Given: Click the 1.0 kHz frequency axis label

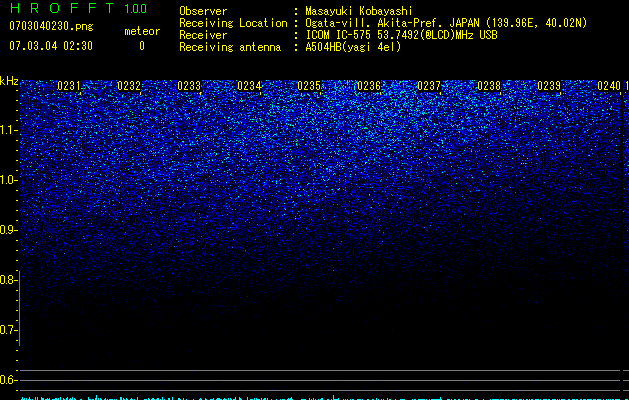Looking at the screenshot, I should click(x=8, y=180).
